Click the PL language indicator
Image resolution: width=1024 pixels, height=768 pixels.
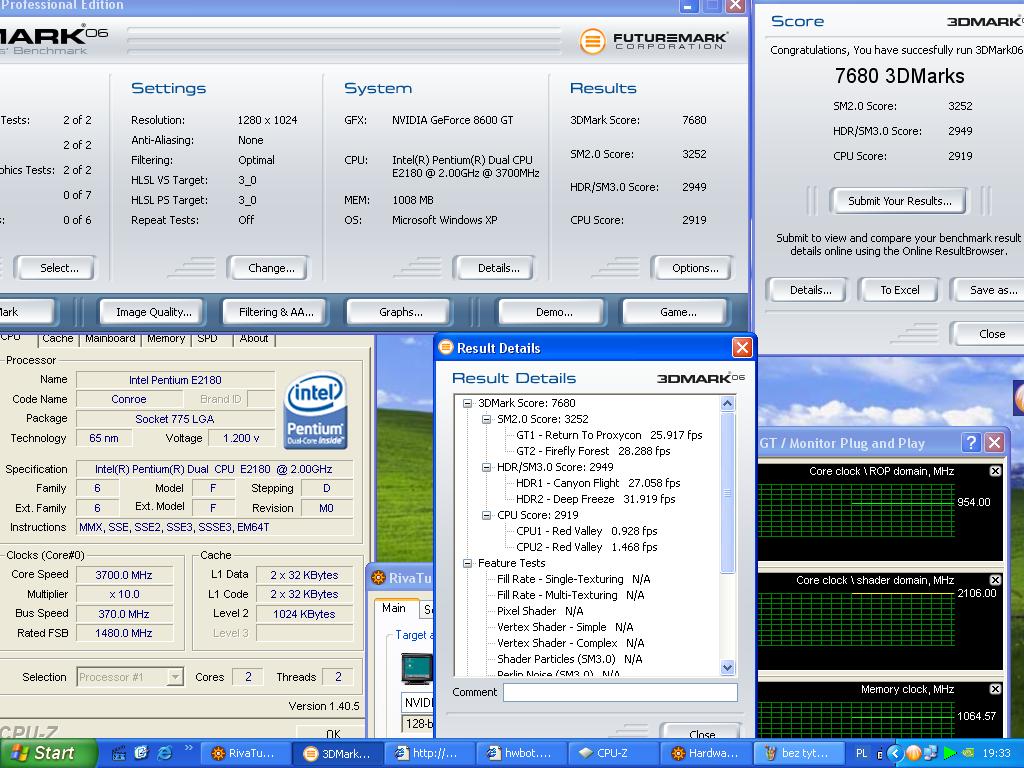[x=861, y=753]
